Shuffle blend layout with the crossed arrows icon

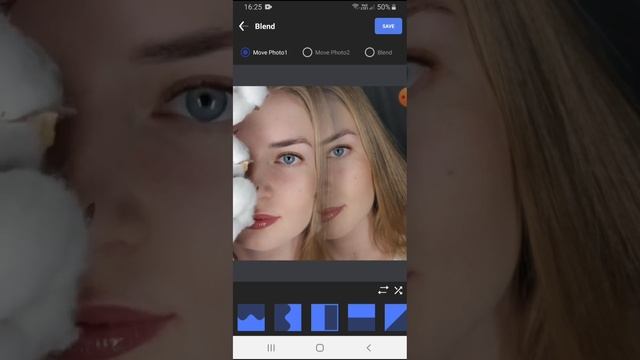click(398, 290)
